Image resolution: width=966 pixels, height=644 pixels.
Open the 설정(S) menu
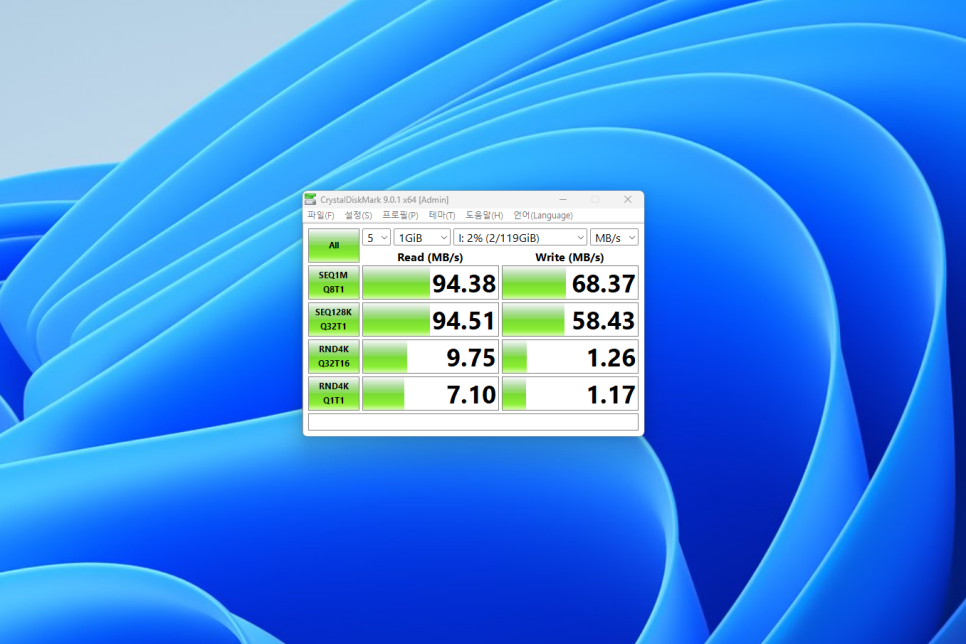(358, 215)
